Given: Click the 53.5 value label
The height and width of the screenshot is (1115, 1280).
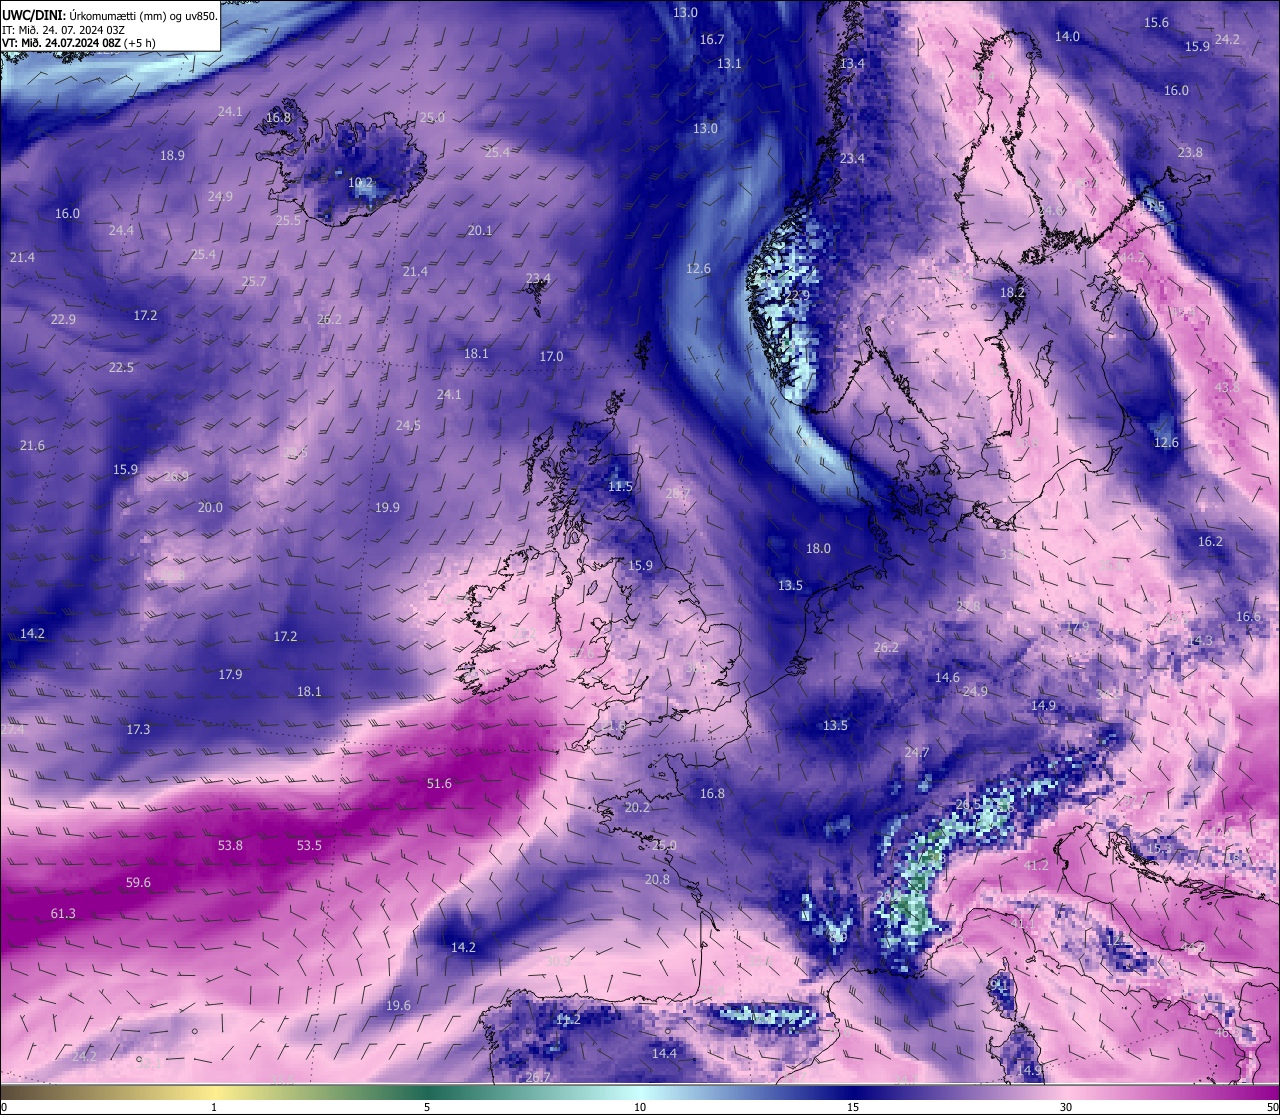Looking at the screenshot, I should tap(309, 845).
